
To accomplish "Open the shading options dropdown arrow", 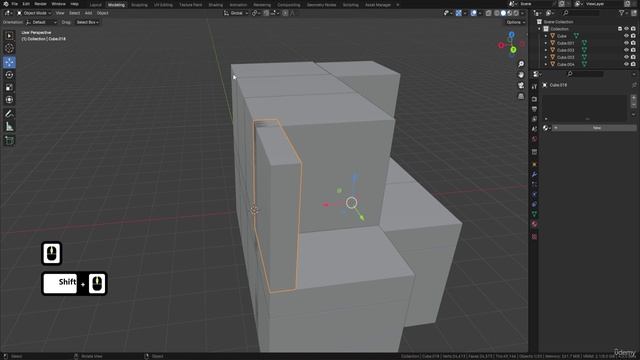I will (523, 13).
